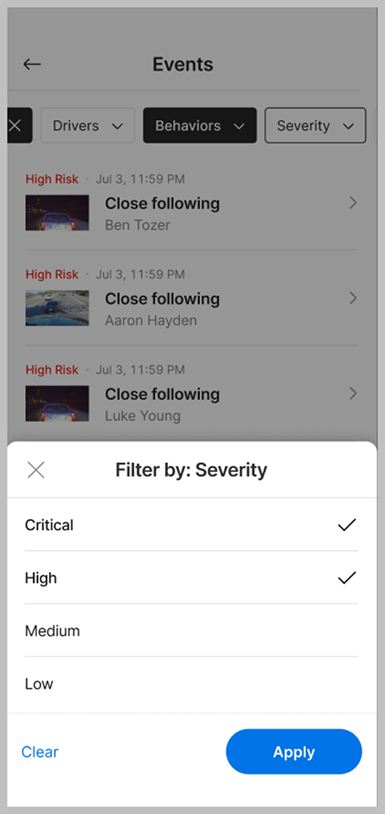385x814 pixels.
Task: Open Luke Young close following thumbnail
Action: coord(57,403)
